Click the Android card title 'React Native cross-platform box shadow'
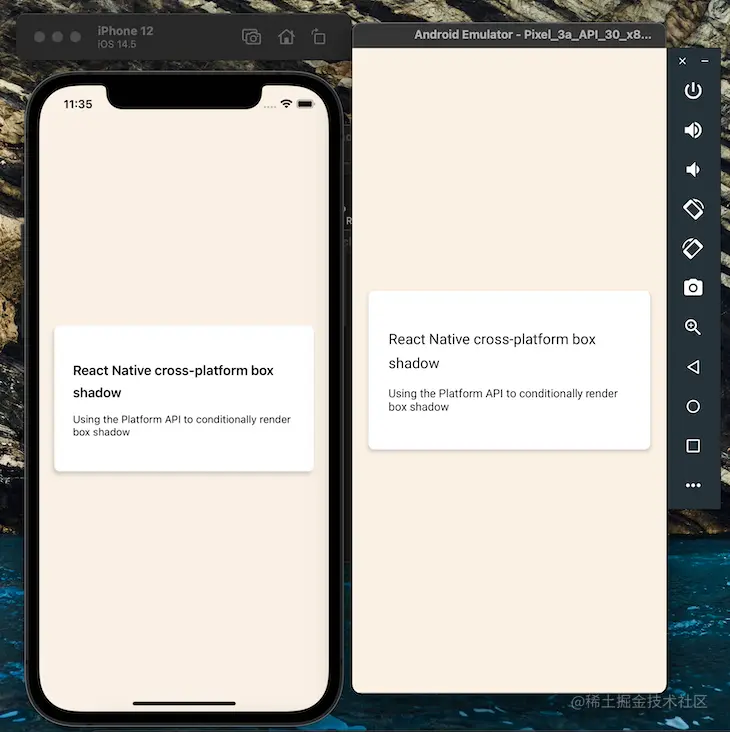 (x=492, y=351)
